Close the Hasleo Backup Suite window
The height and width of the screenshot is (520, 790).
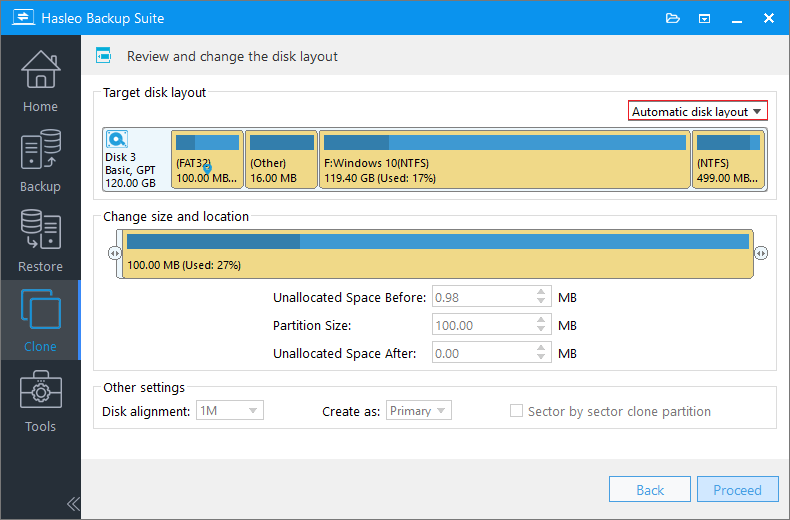pos(769,19)
